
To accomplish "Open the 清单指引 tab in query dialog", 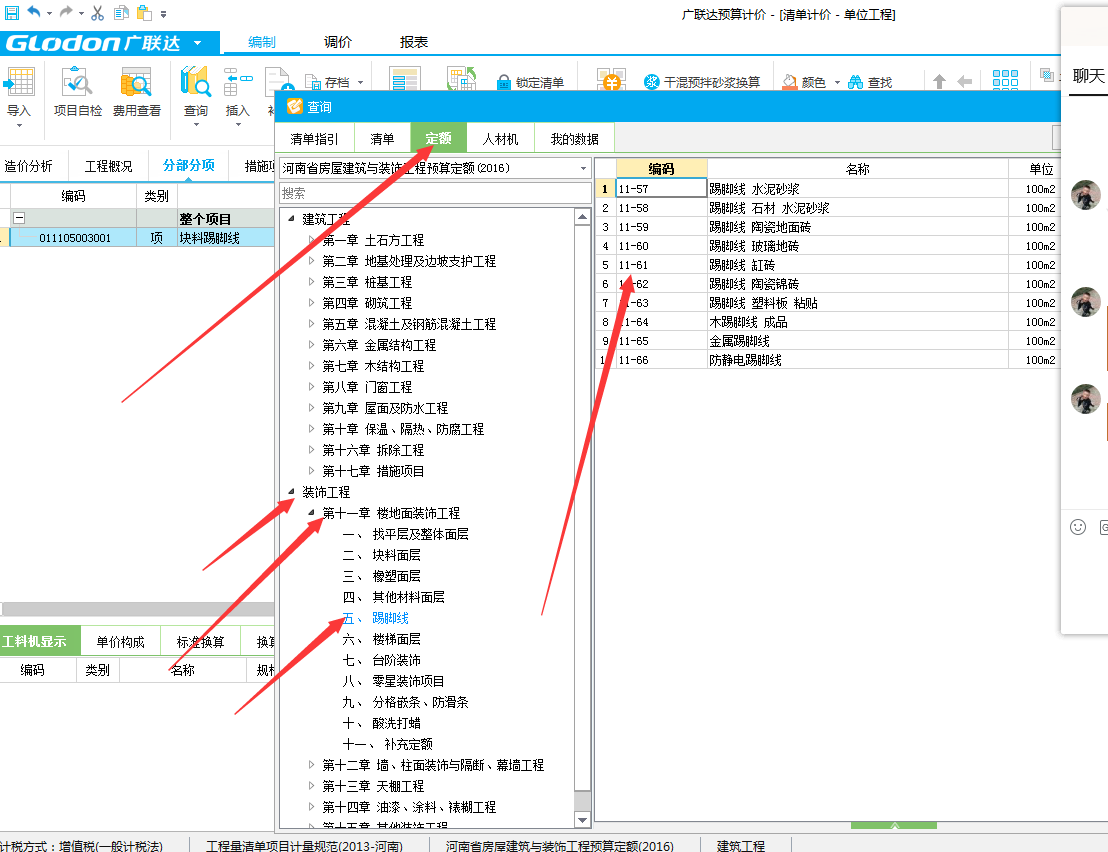I will (314, 139).
